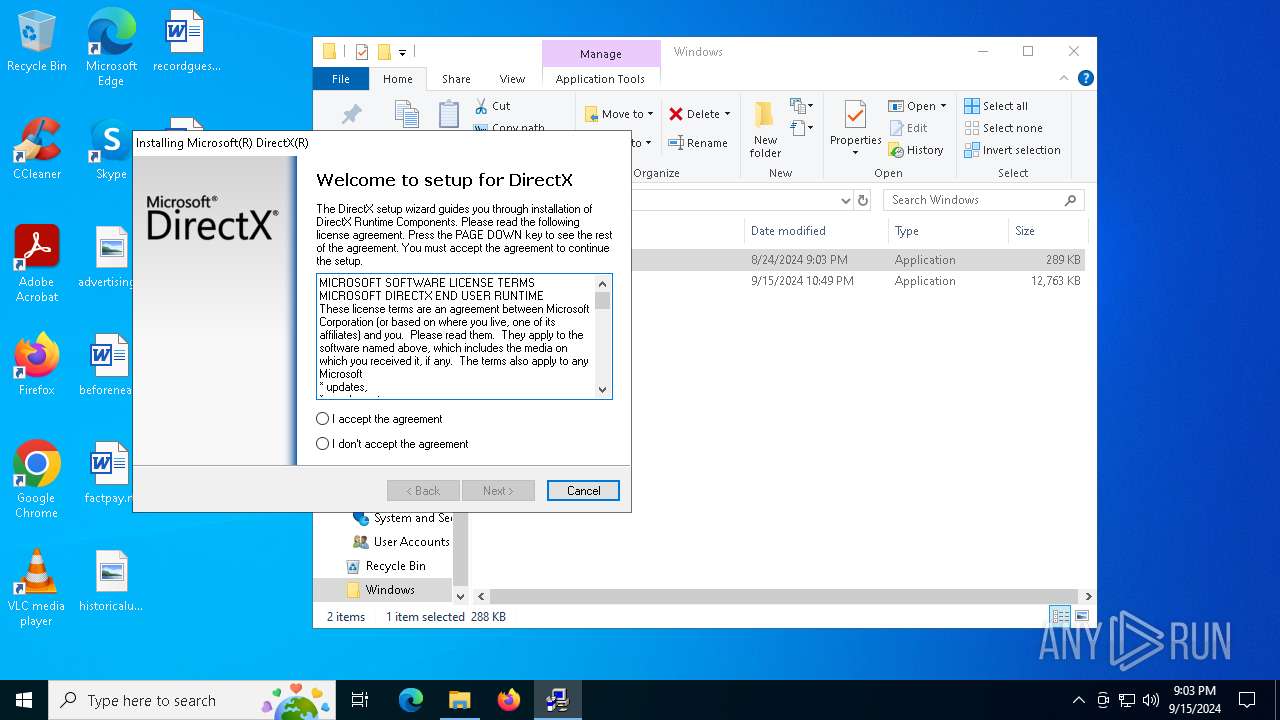Switch to the Home ribbon tab
Viewport: 1280px width, 720px height.
(397, 79)
